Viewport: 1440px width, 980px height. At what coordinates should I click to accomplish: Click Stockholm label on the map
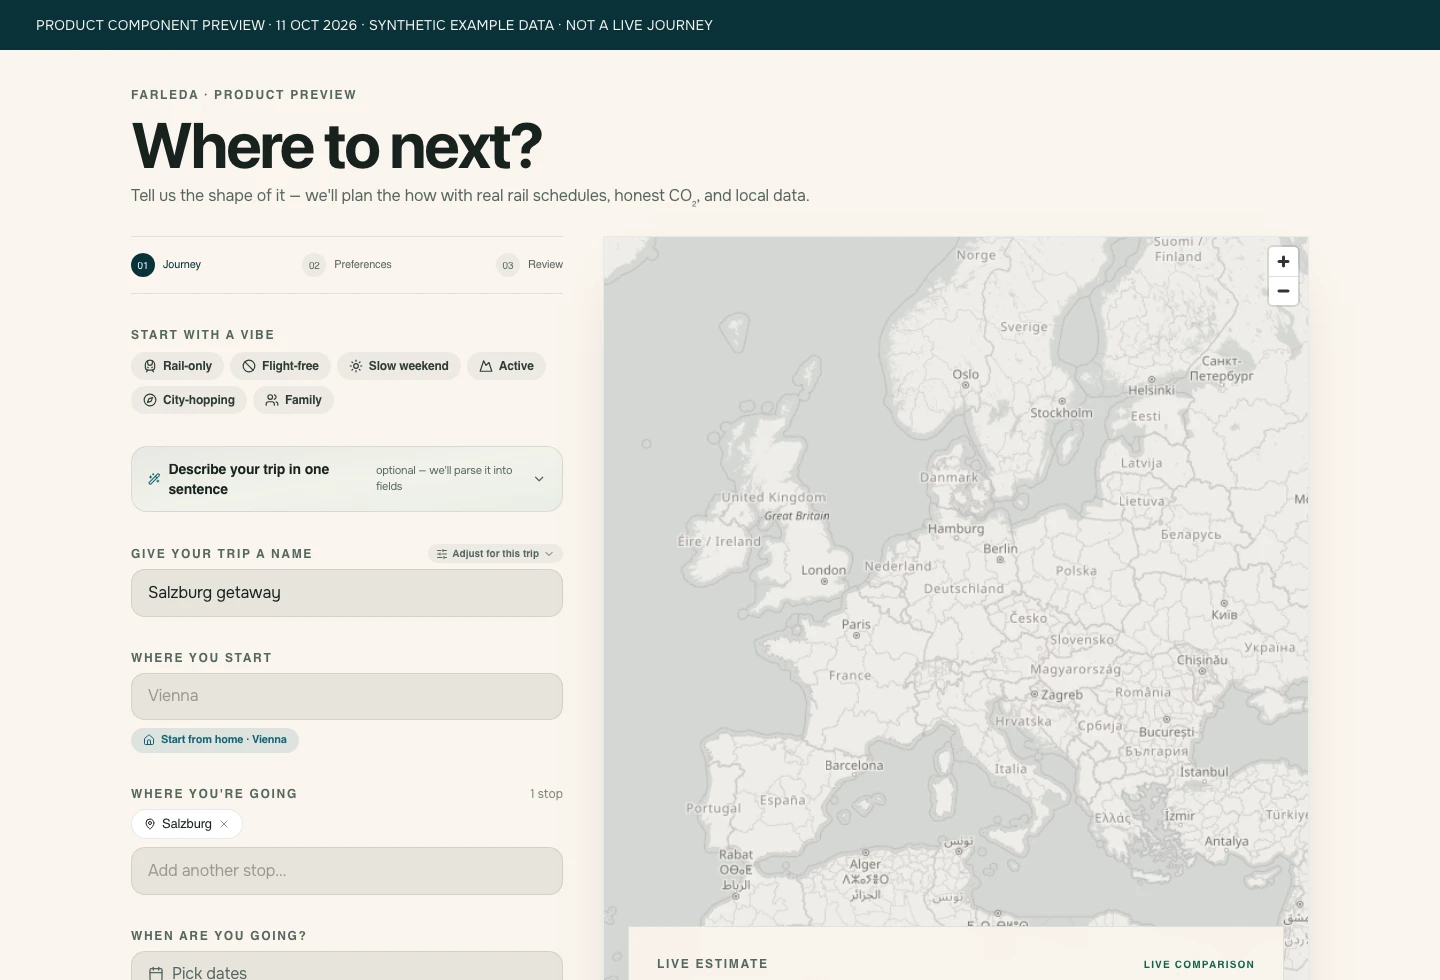[x=1061, y=412]
